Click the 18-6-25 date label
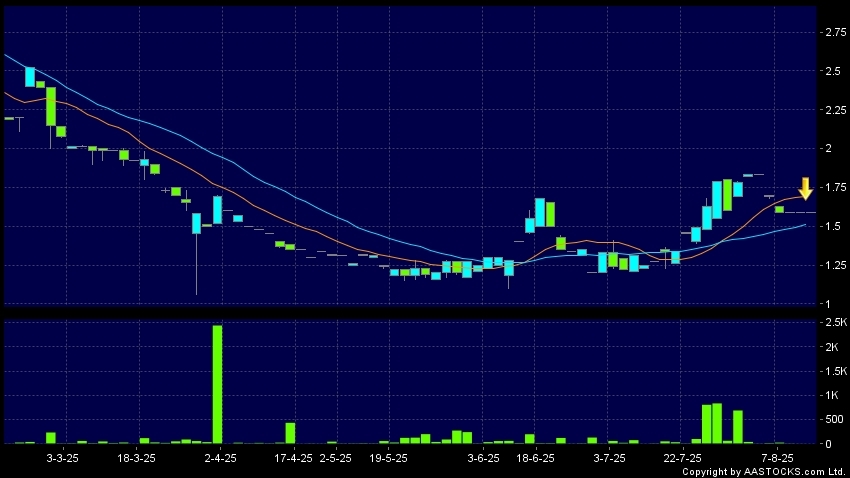The image size is (850, 478). 535,458
